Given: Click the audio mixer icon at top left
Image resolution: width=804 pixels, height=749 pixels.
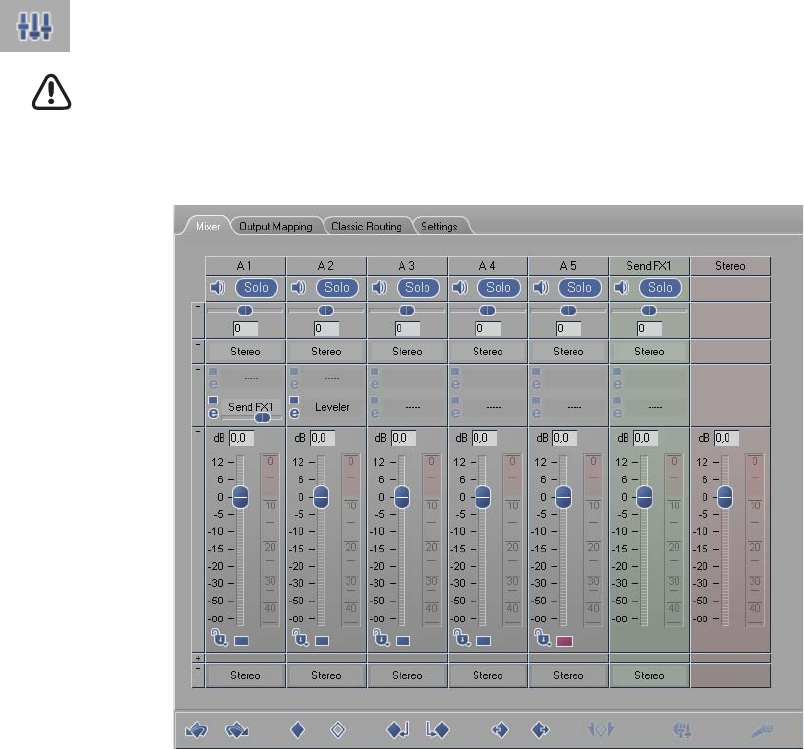Looking at the screenshot, I should click(35, 26).
